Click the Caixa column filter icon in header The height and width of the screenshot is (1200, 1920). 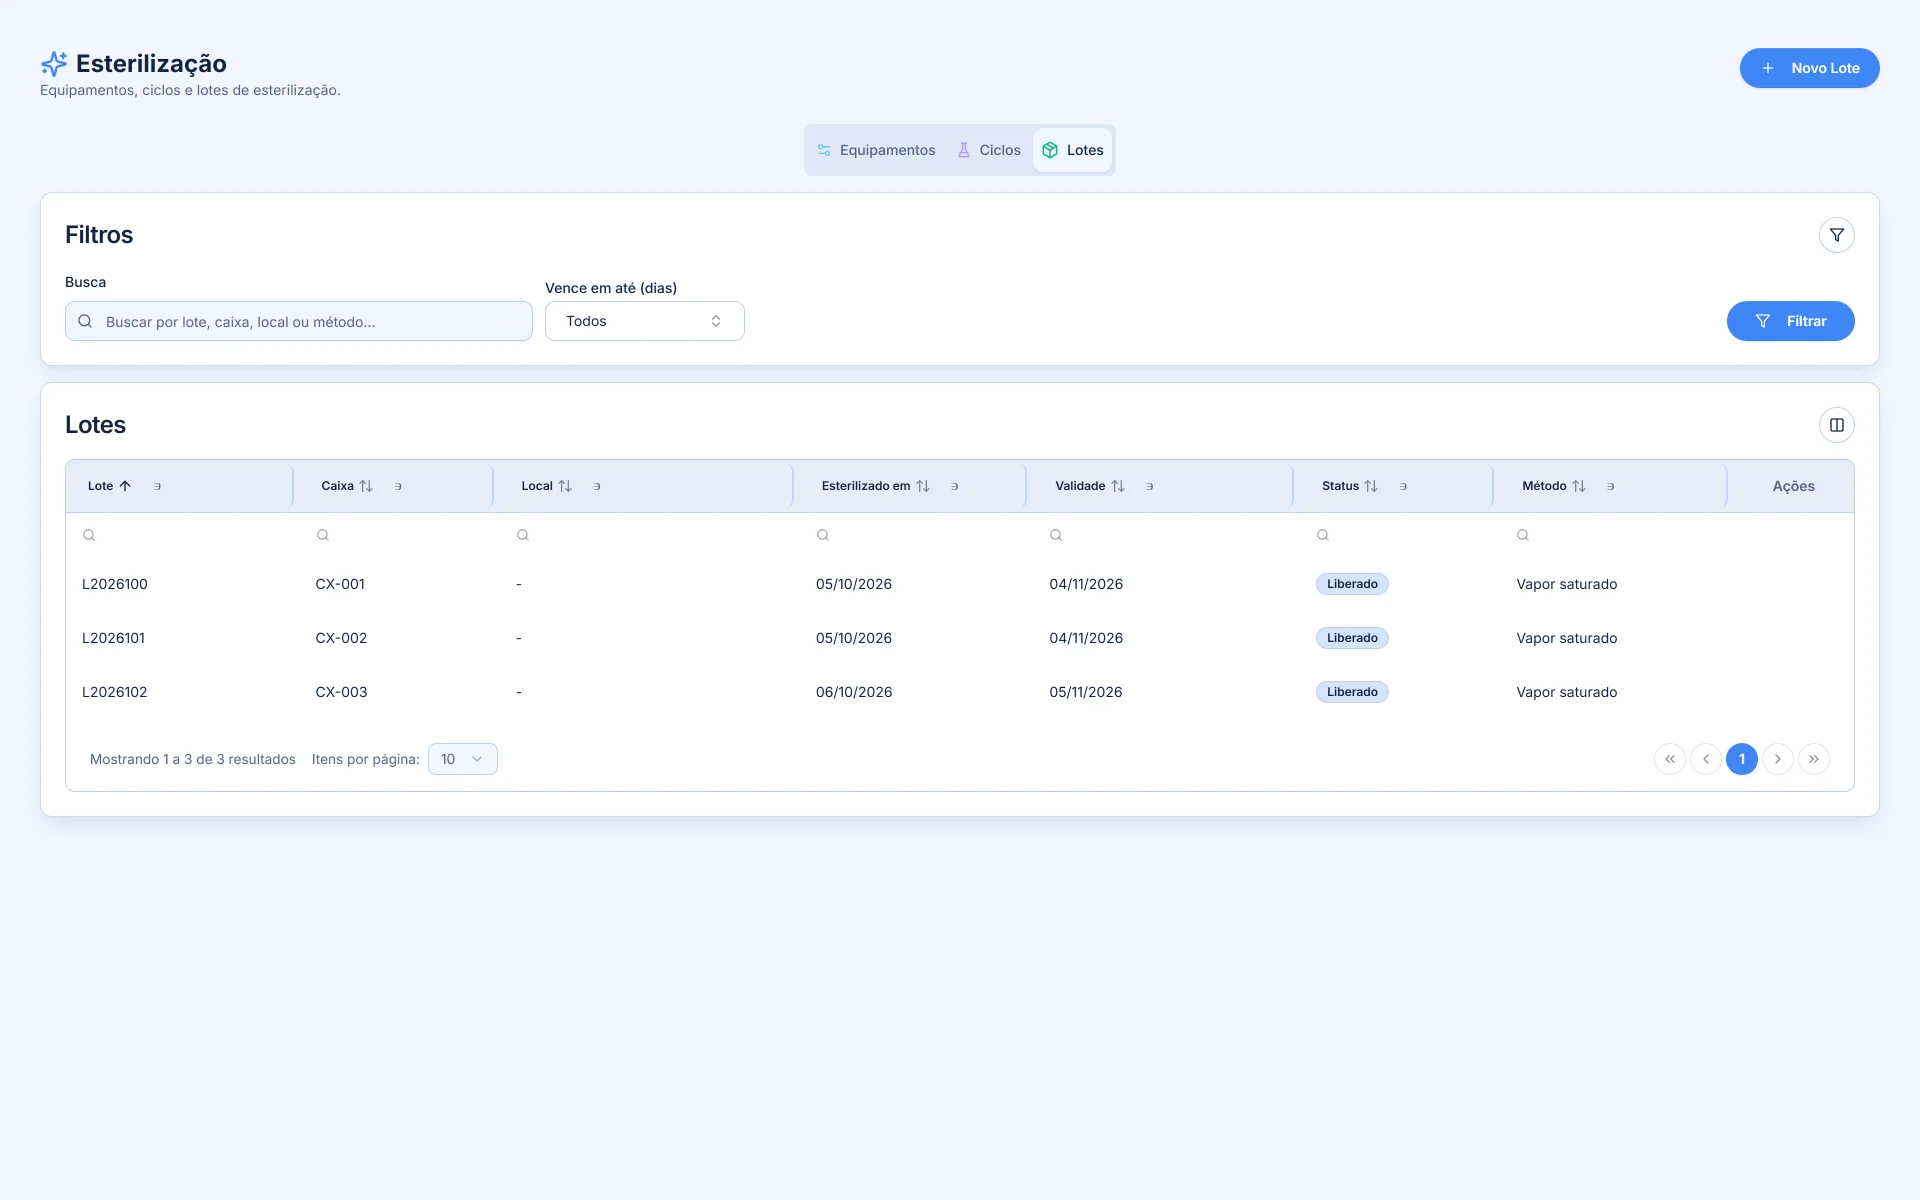(x=398, y=486)
